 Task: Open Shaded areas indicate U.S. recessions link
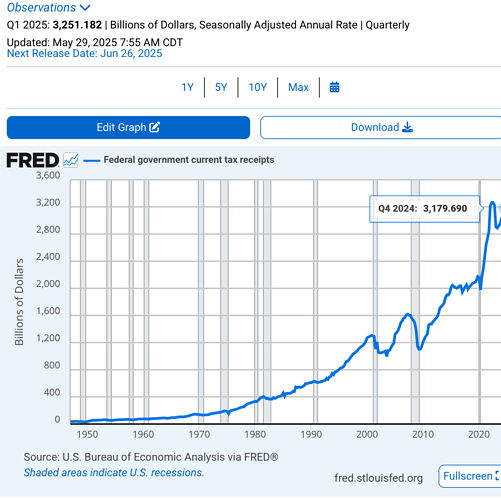click(114, 472)
